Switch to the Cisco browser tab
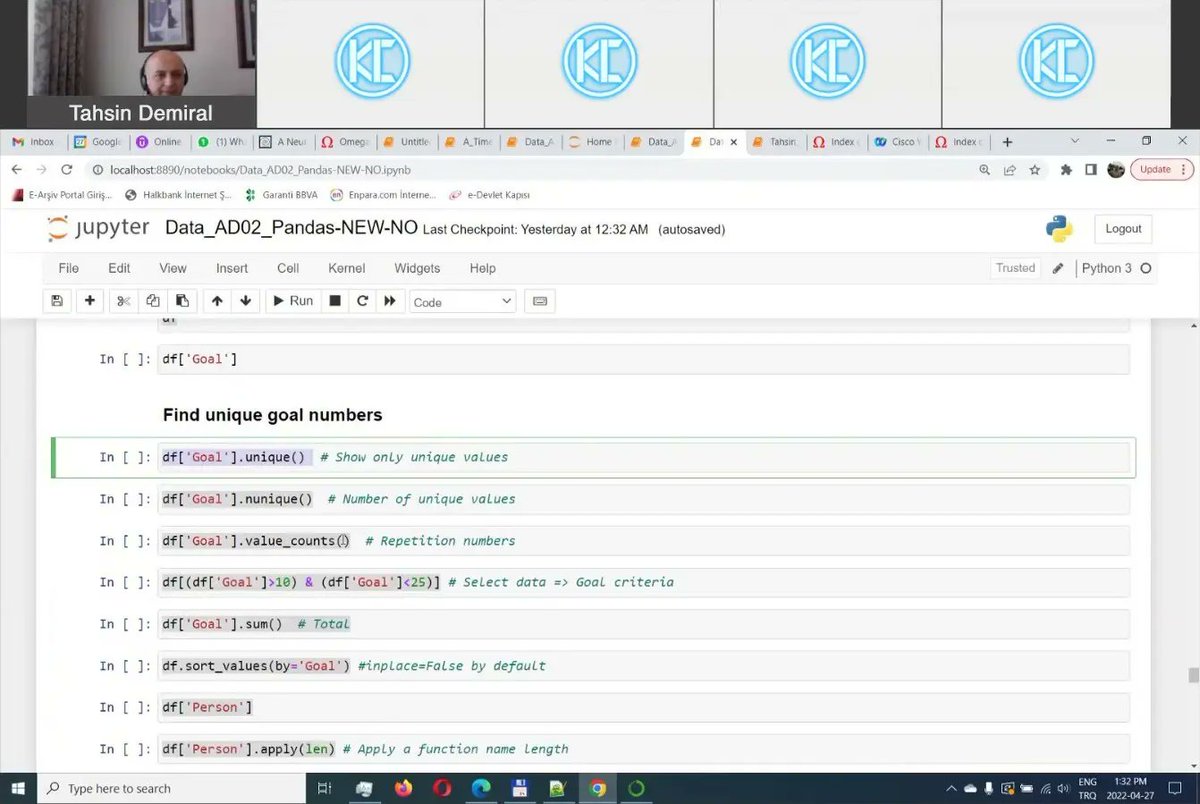 click(896, 142)
